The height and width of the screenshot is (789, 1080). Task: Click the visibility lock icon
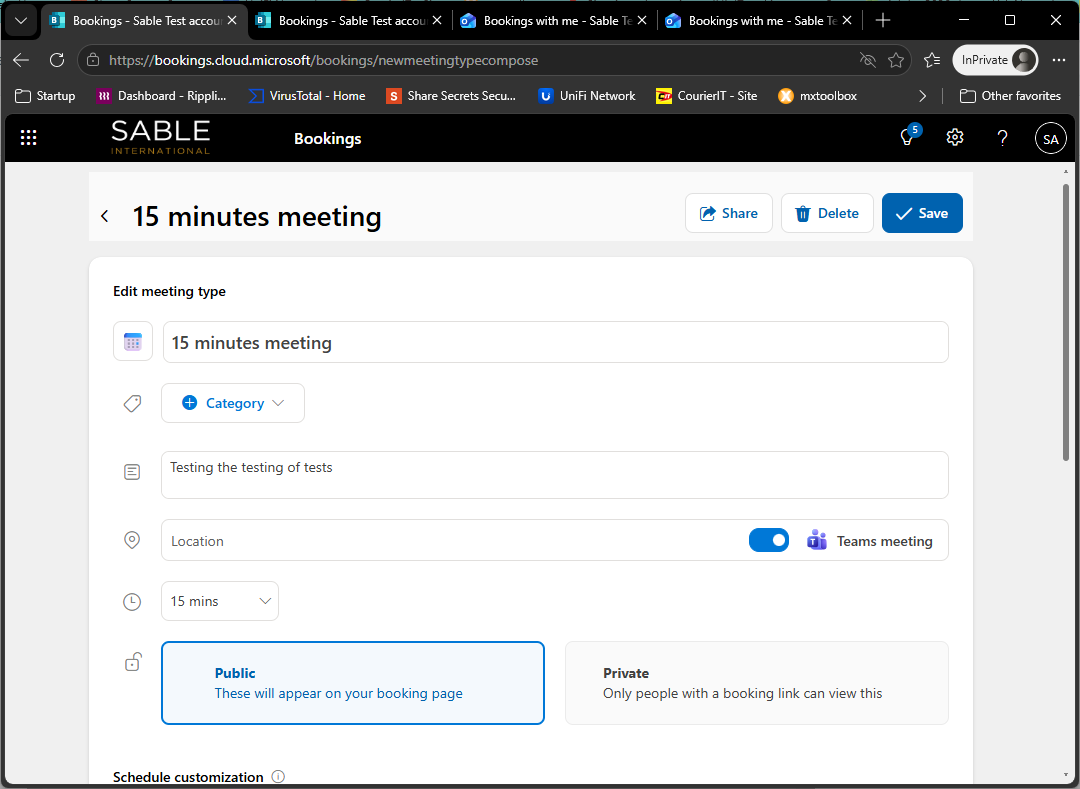pos(133,662)
